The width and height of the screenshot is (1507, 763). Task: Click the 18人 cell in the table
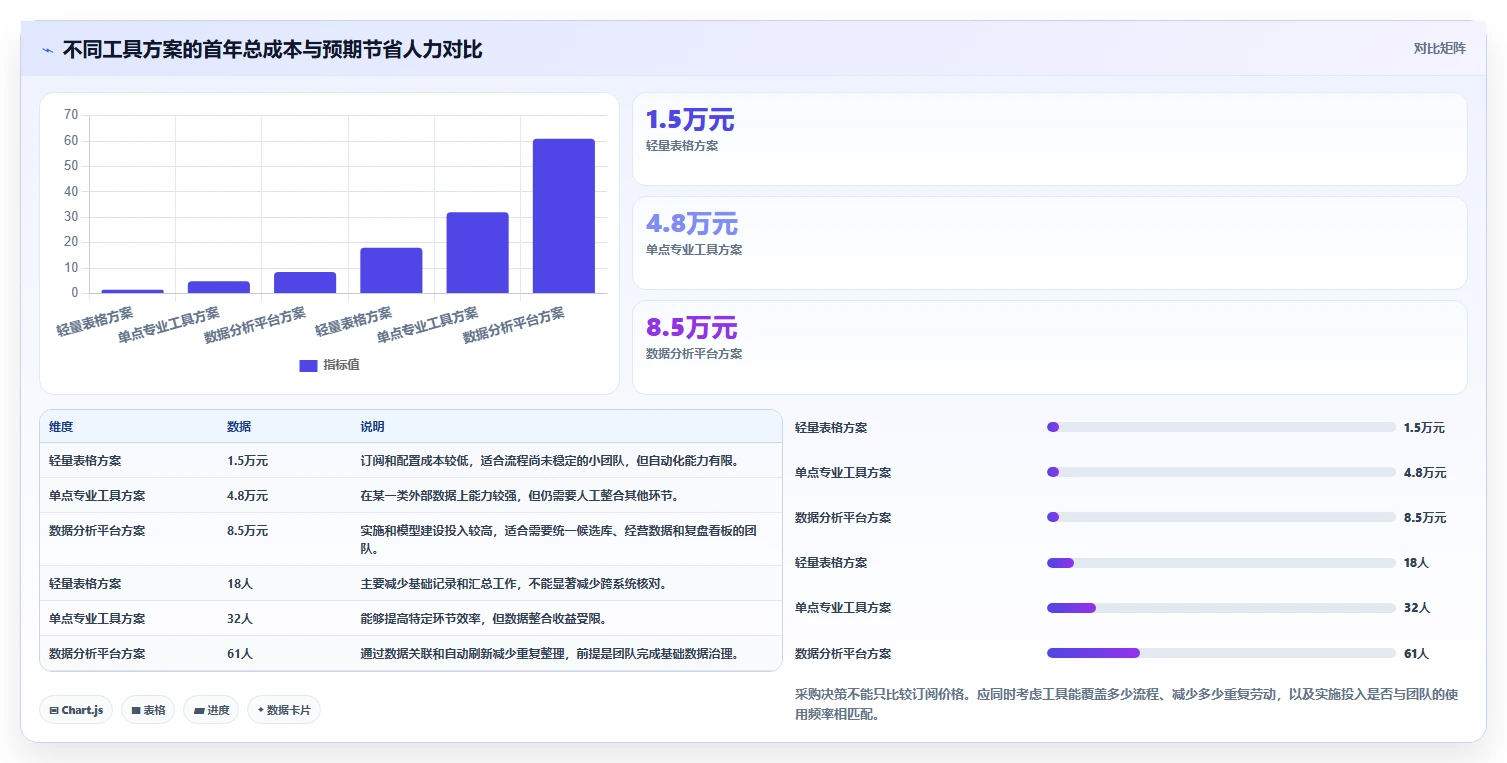[240, 584]
